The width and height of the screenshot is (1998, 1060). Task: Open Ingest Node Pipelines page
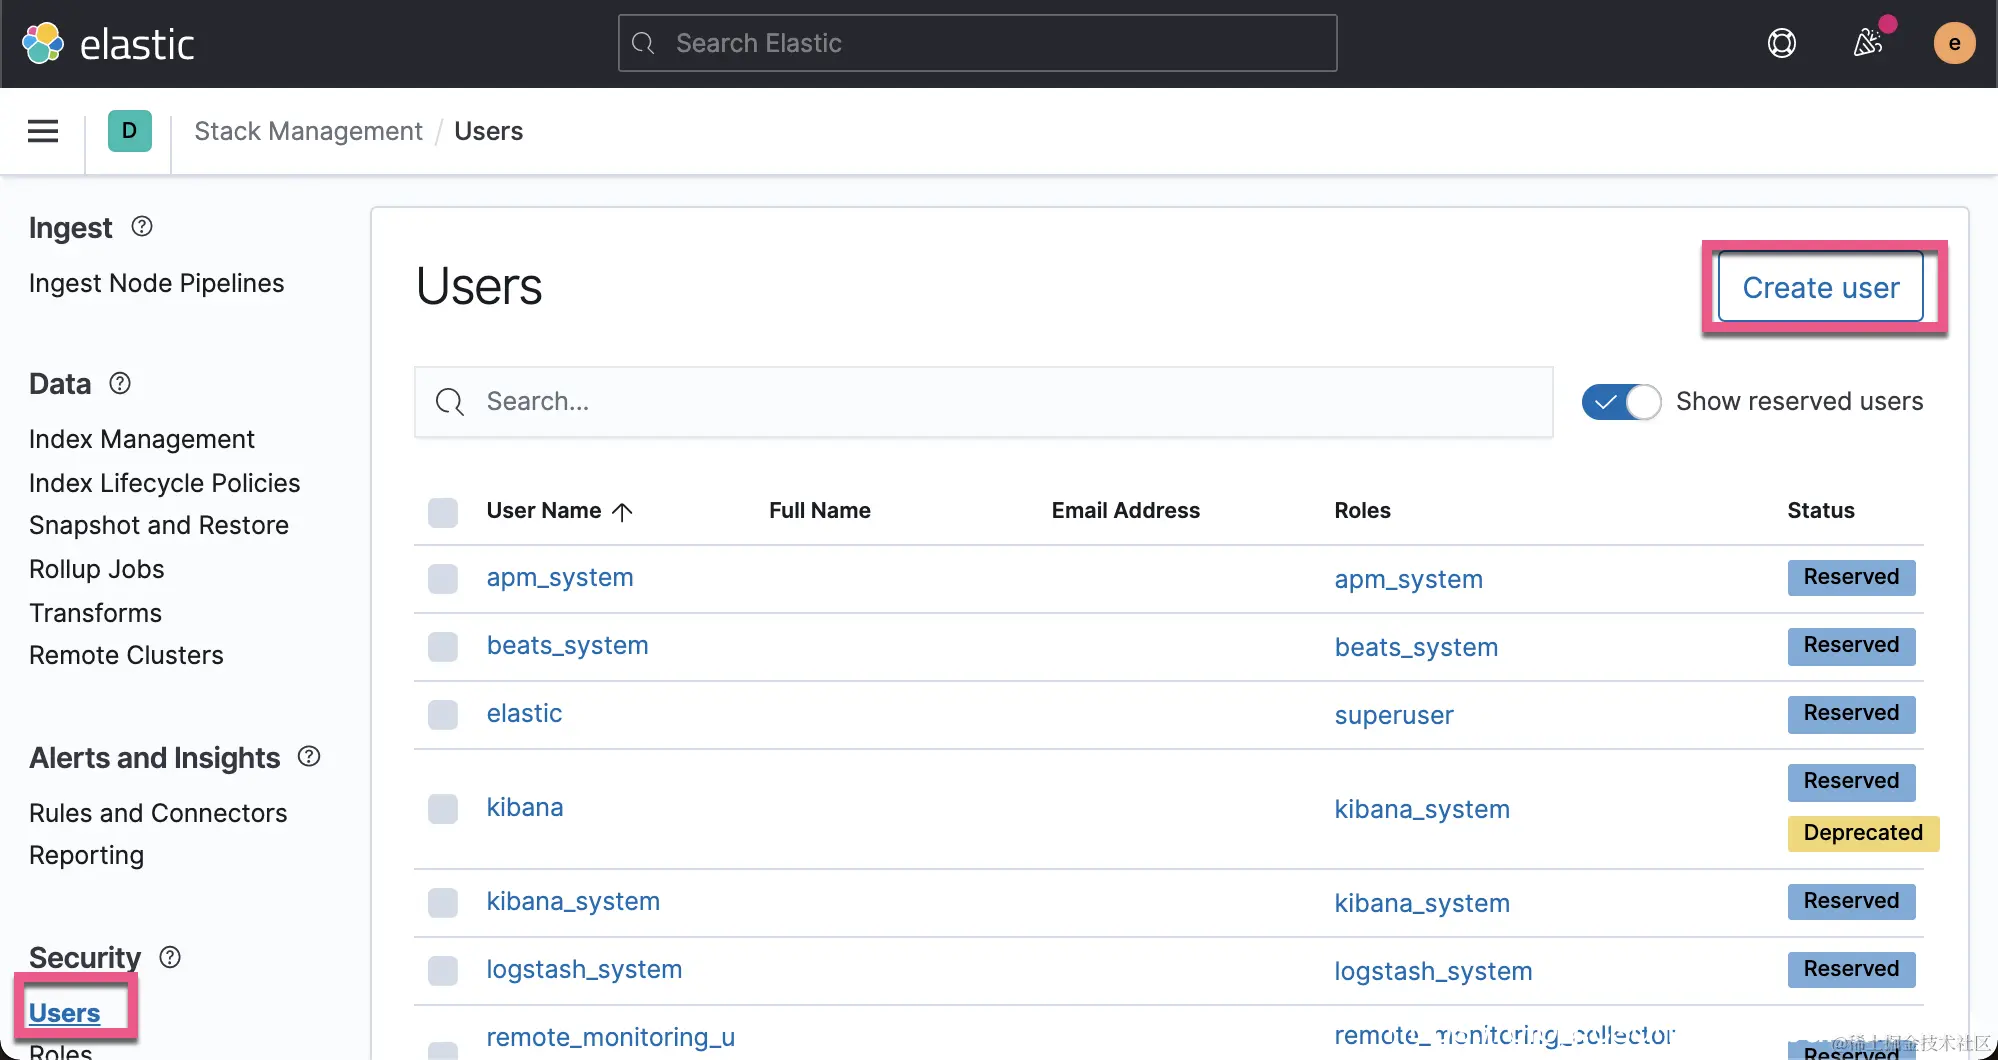(157, 283)
